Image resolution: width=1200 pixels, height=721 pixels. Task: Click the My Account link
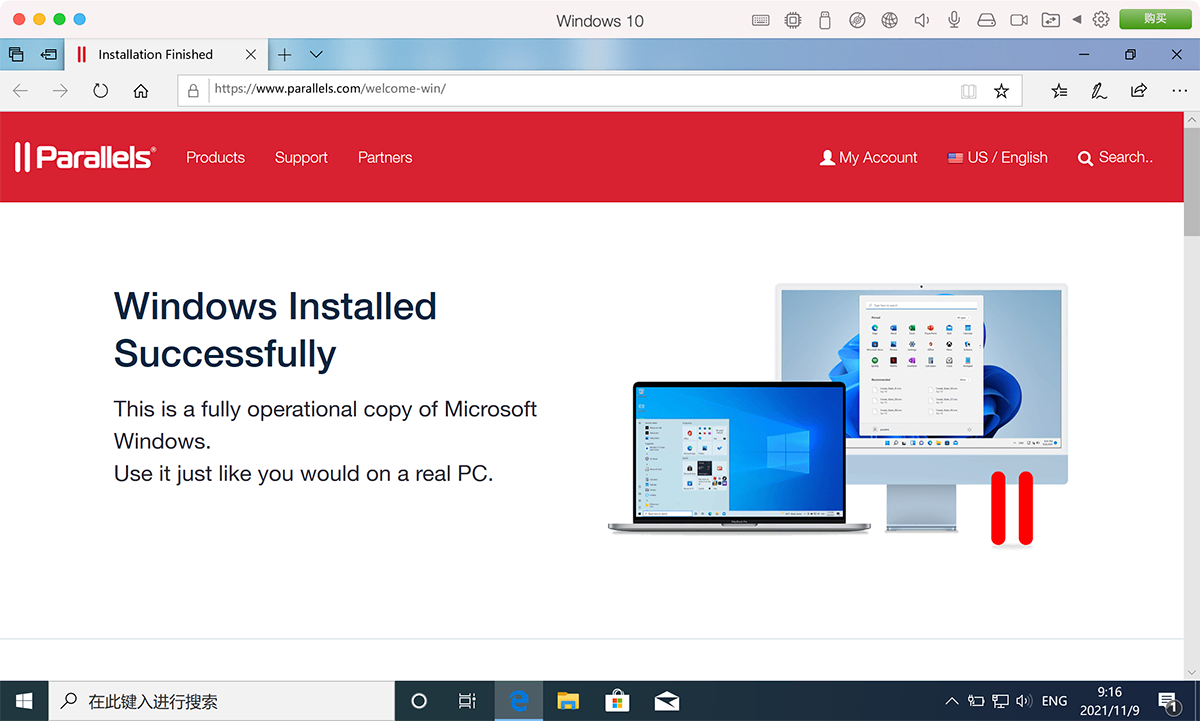[x=868, y=157]
